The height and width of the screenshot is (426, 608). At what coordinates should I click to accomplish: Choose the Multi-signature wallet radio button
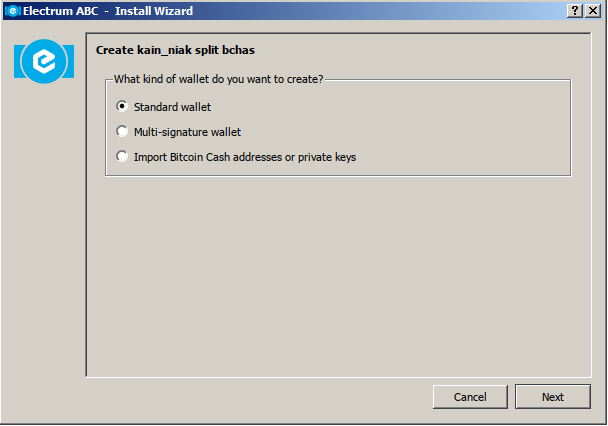(x=122, y=131)
